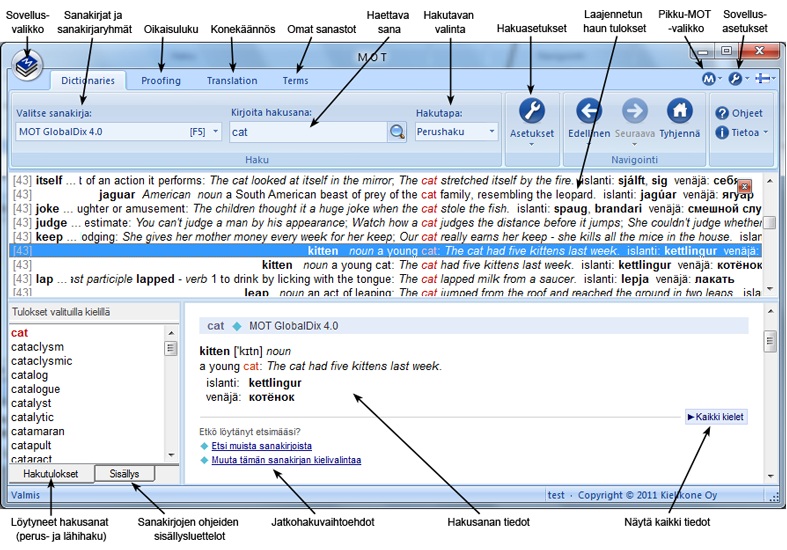This screenshot has width=787, height=550.
Task: Clear search with Tyhjennä home icon
Action: 680,111
